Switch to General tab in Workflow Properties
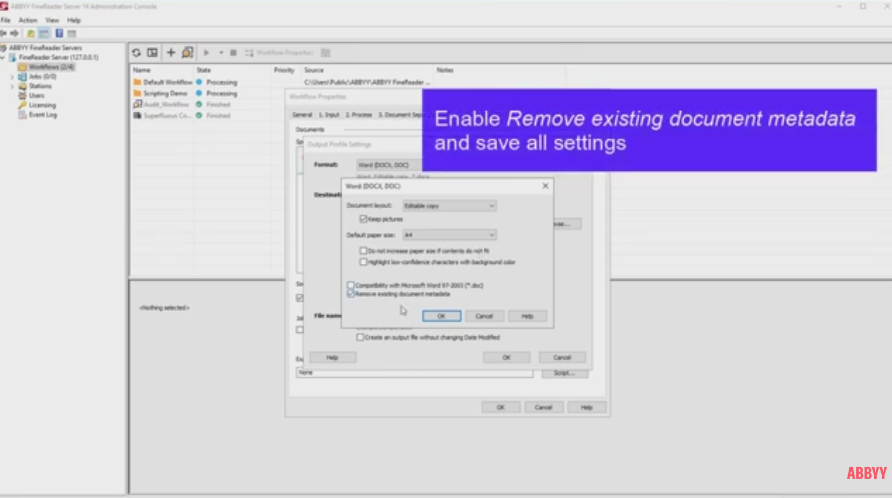 click(302, 115)
